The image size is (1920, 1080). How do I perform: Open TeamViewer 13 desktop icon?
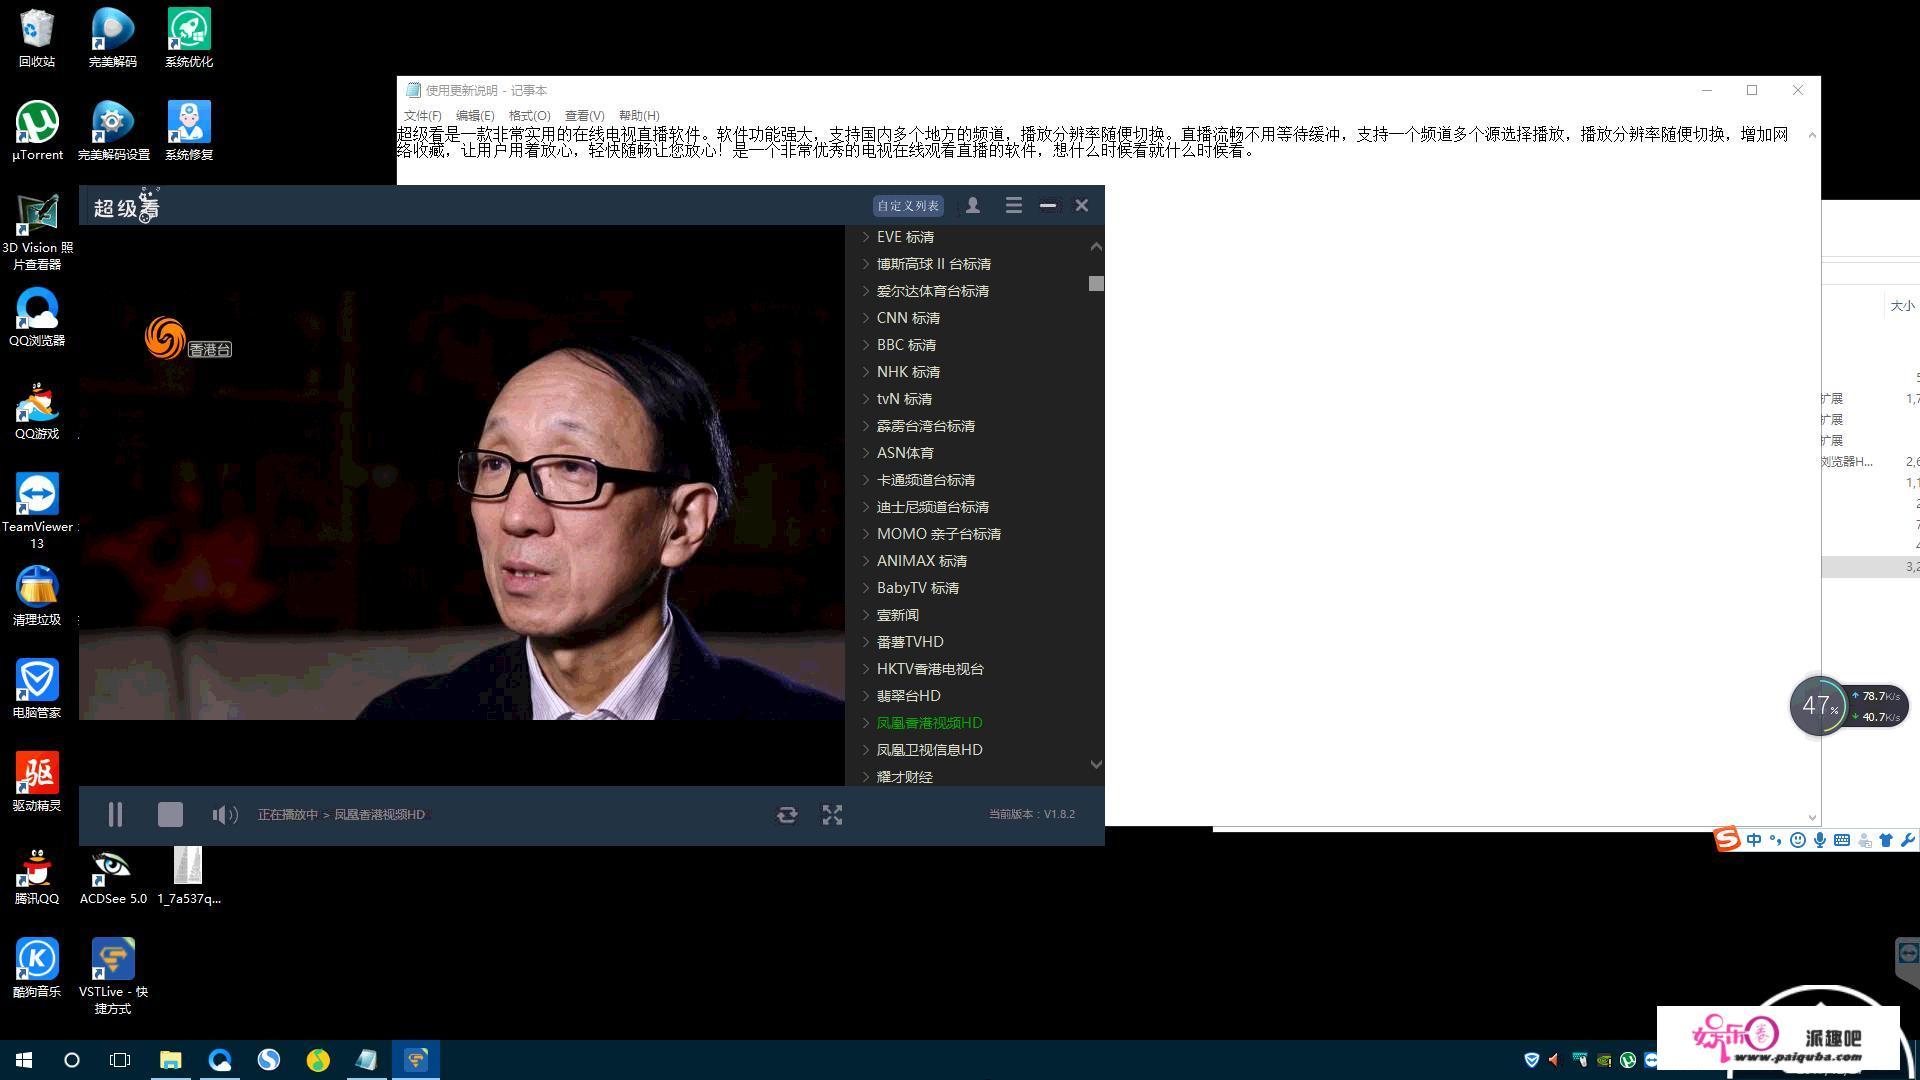click(37, 510)
